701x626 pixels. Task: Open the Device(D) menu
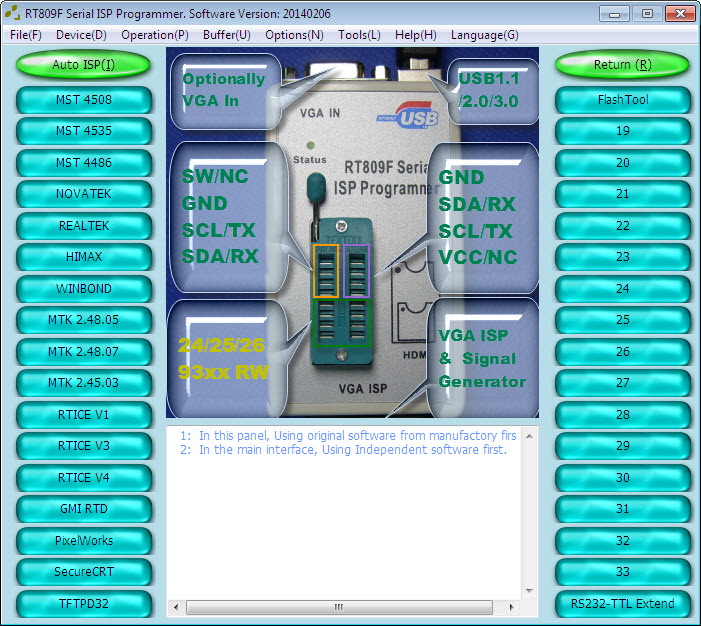point(81,35)
